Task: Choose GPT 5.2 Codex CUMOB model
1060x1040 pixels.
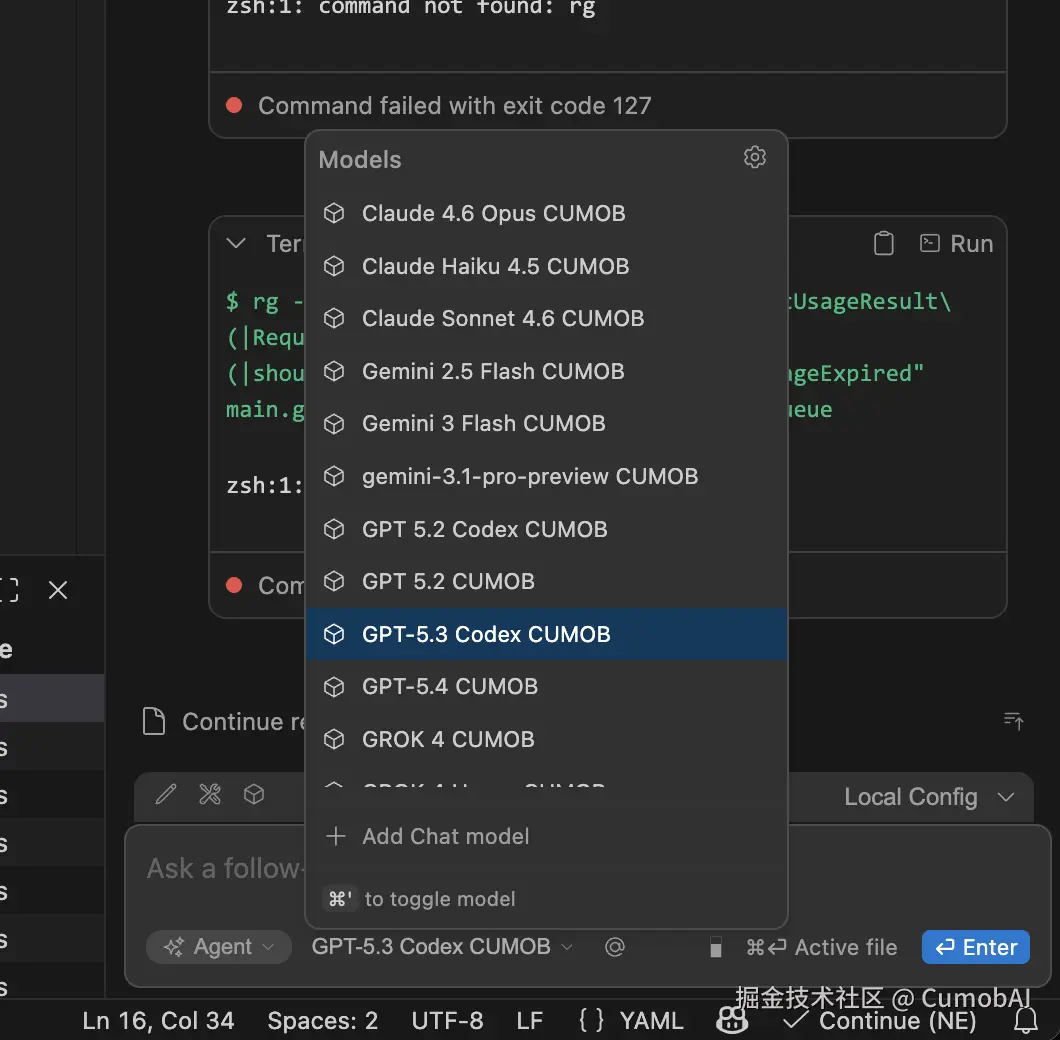Action: [x=546, y=529]
